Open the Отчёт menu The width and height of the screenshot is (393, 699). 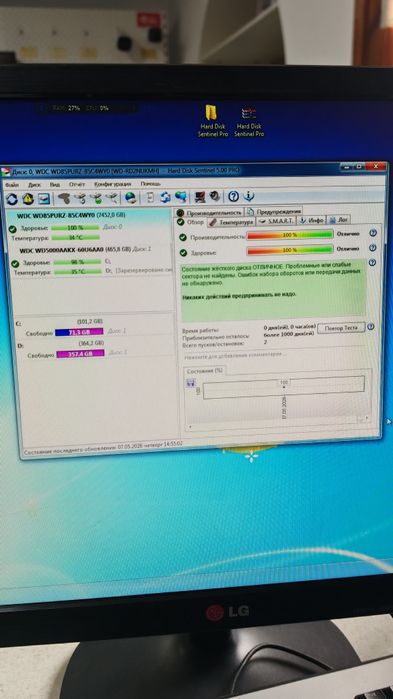77,184
